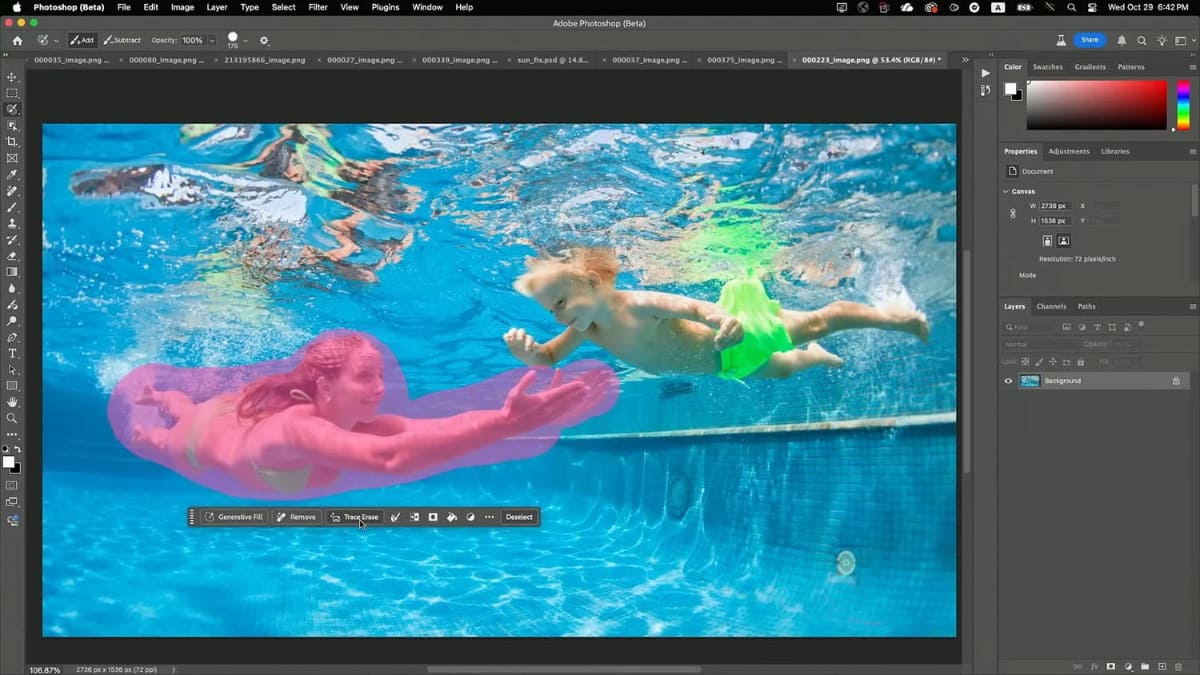Select the Move tool

[12, 77]
